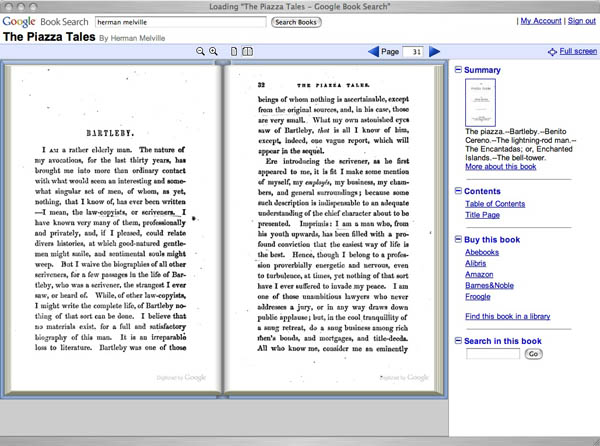
Task: Zoom in using the plus magnifier icon
Action: pyautogui.click(x=214, y=52)
